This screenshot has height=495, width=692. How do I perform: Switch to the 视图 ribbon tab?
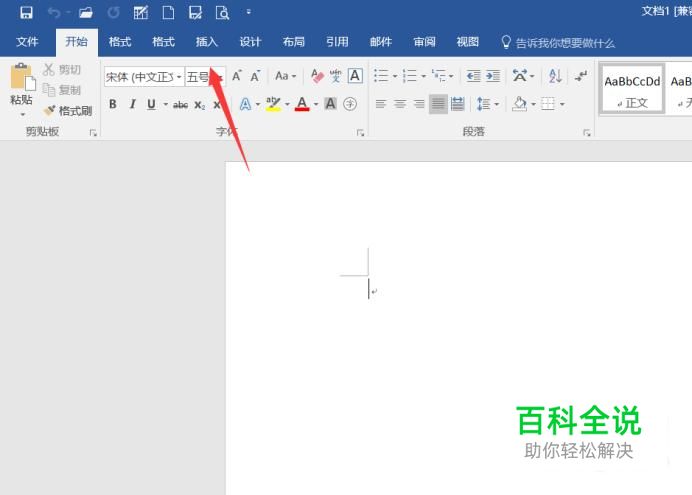tap(467, 42)
